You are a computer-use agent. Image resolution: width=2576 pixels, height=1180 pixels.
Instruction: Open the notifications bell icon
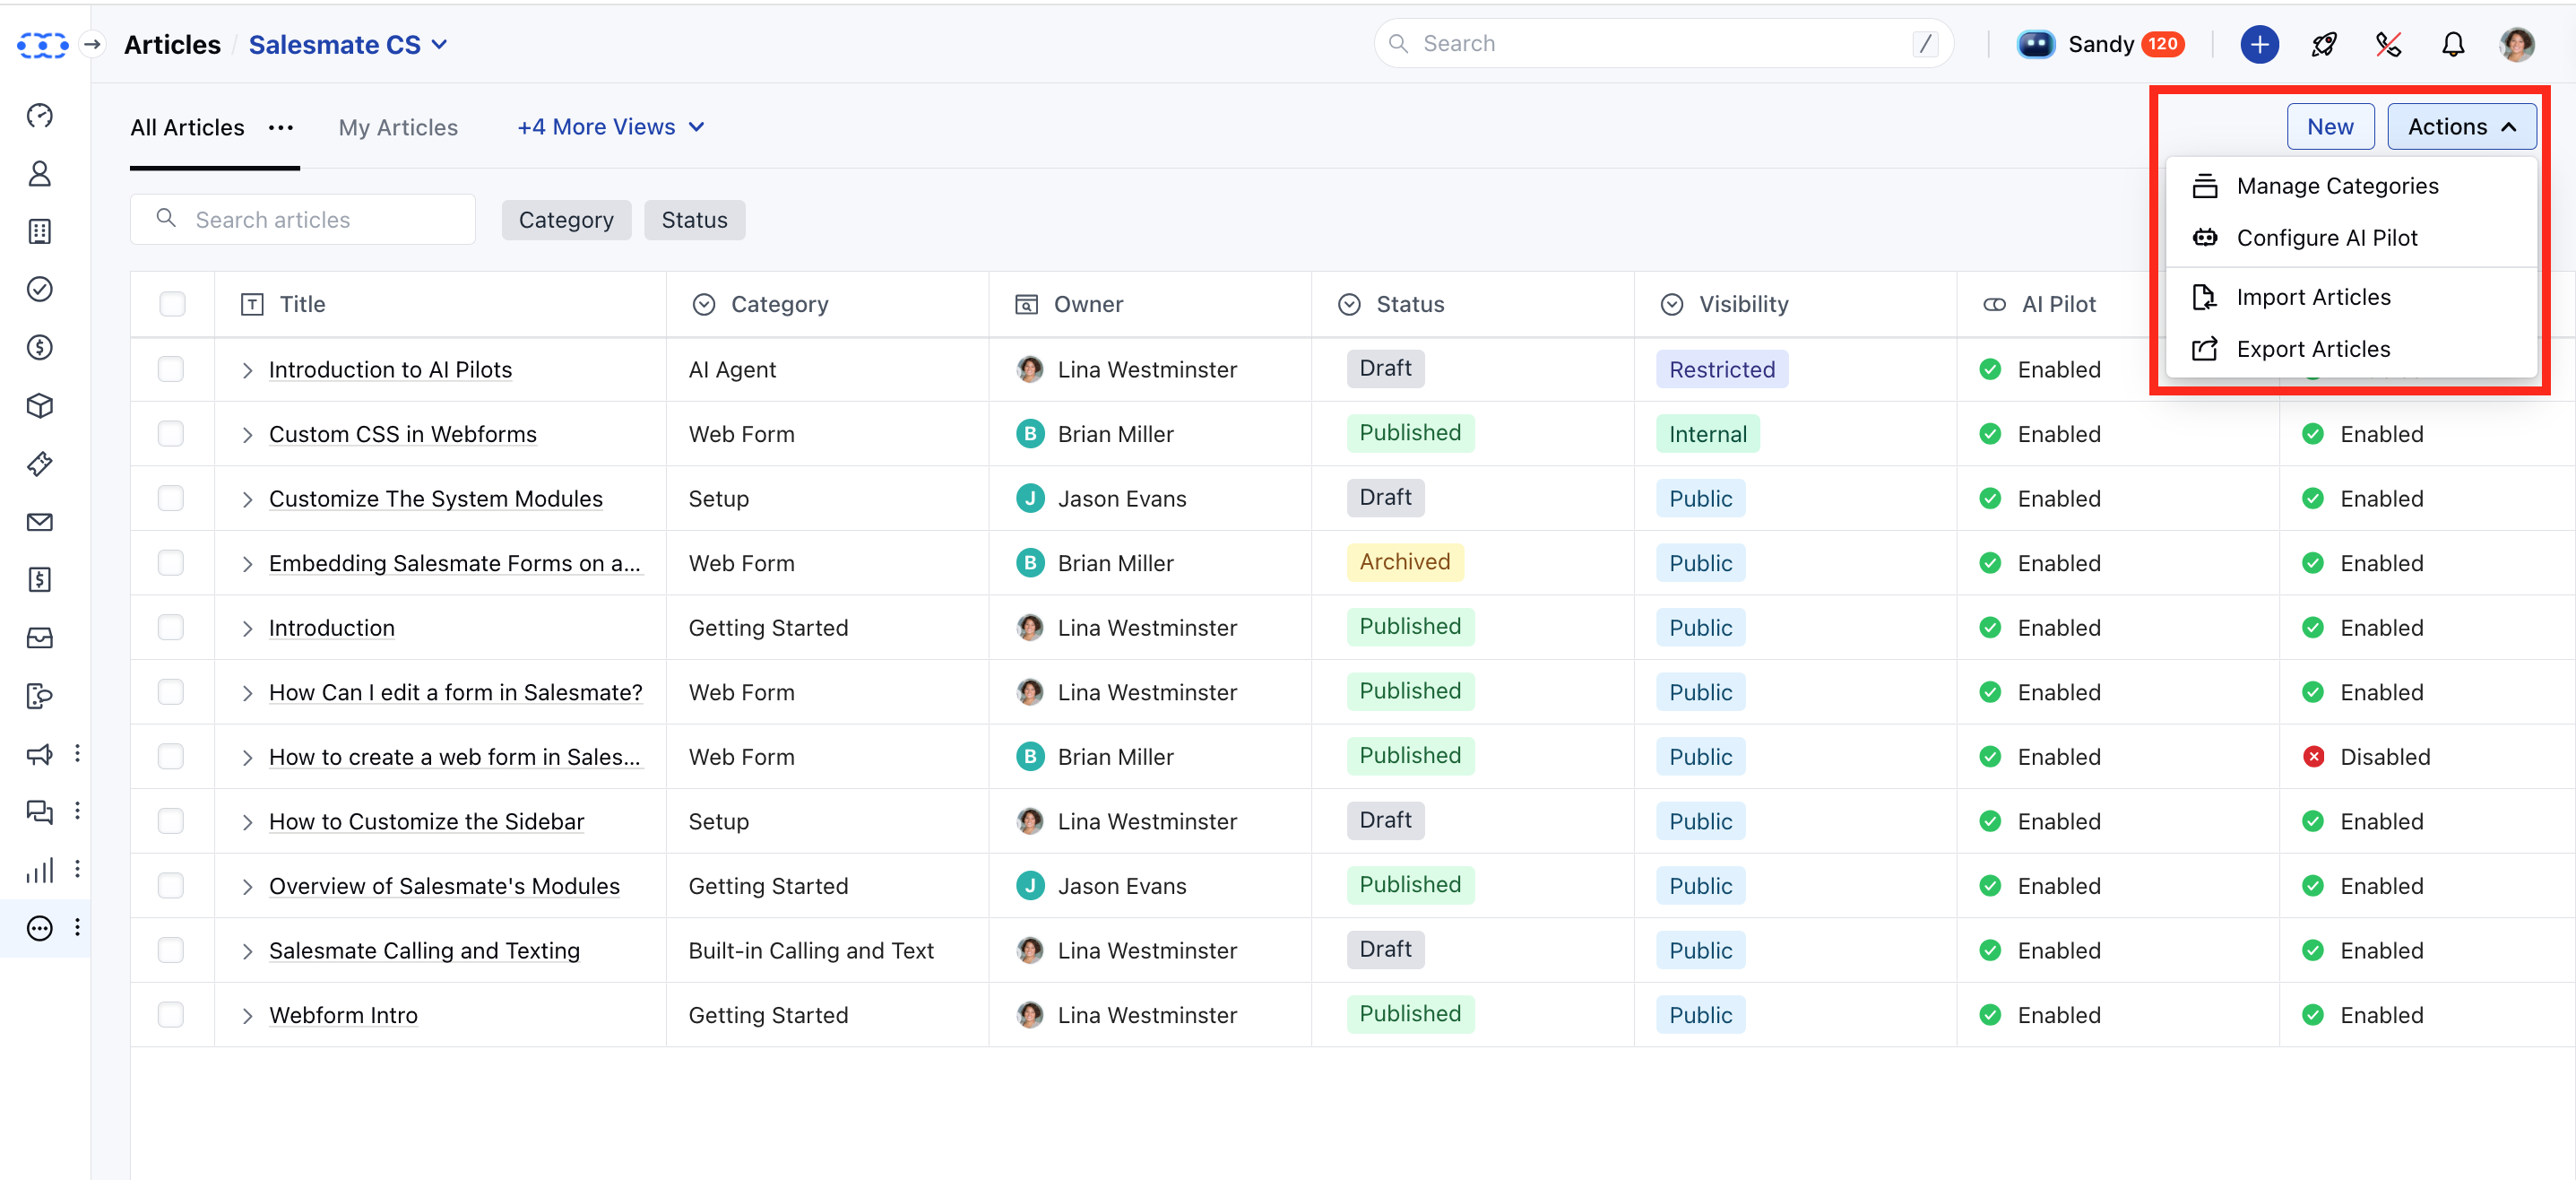2452,44
